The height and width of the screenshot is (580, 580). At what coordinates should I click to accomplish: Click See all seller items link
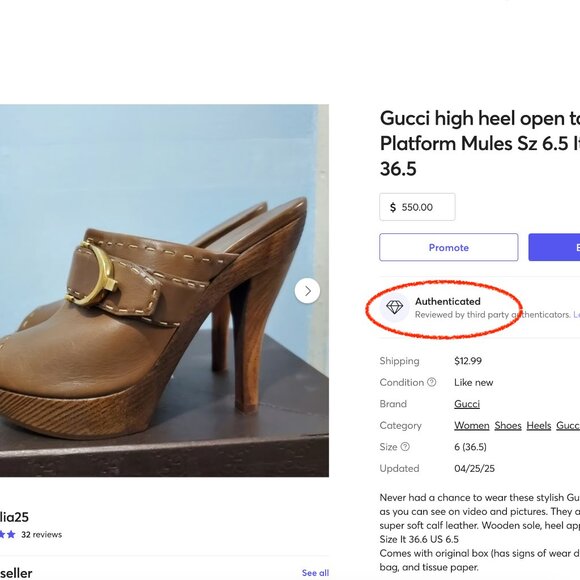[x=315, y=573]
